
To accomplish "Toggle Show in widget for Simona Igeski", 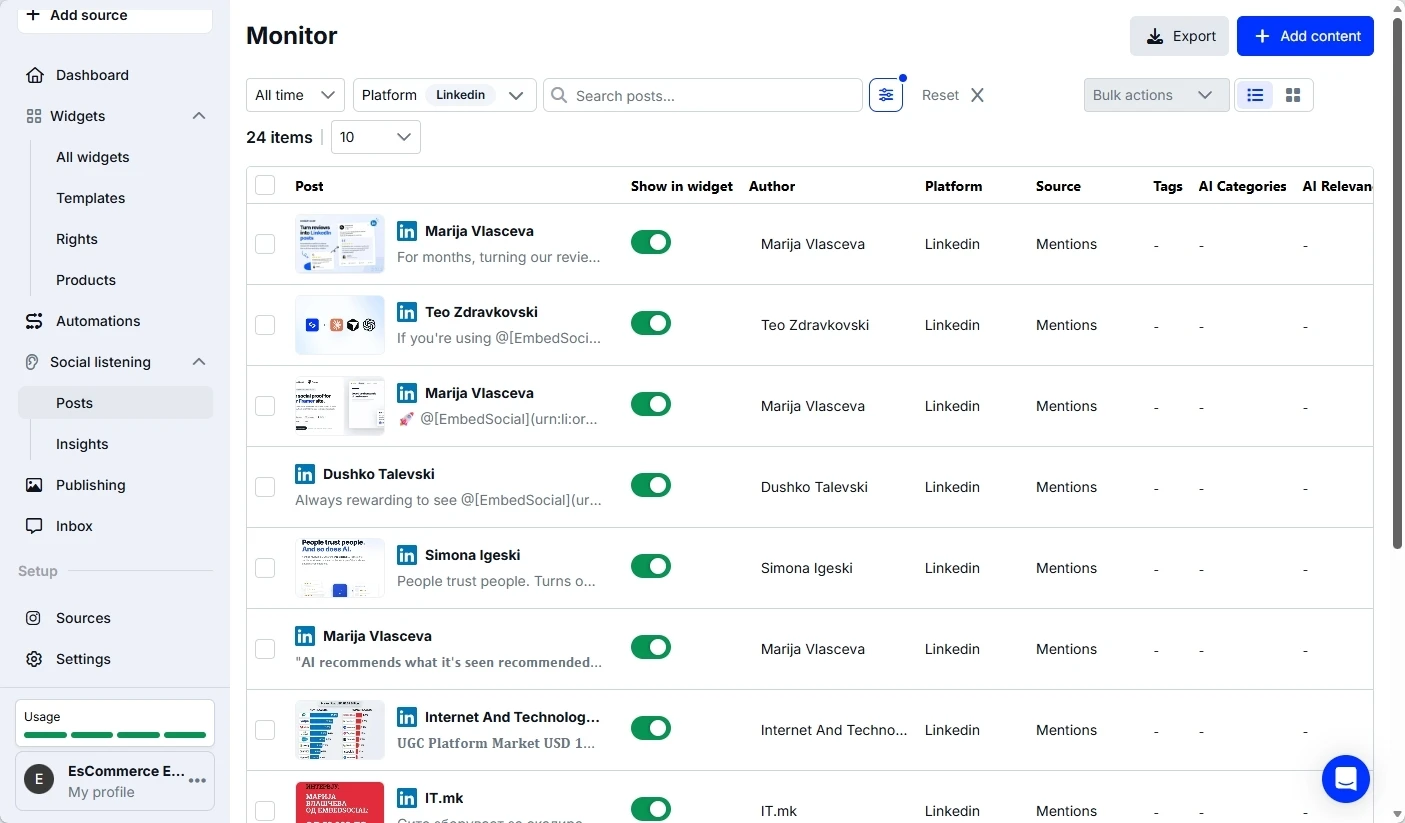I will pyautogui.click(x=651, y=566).
